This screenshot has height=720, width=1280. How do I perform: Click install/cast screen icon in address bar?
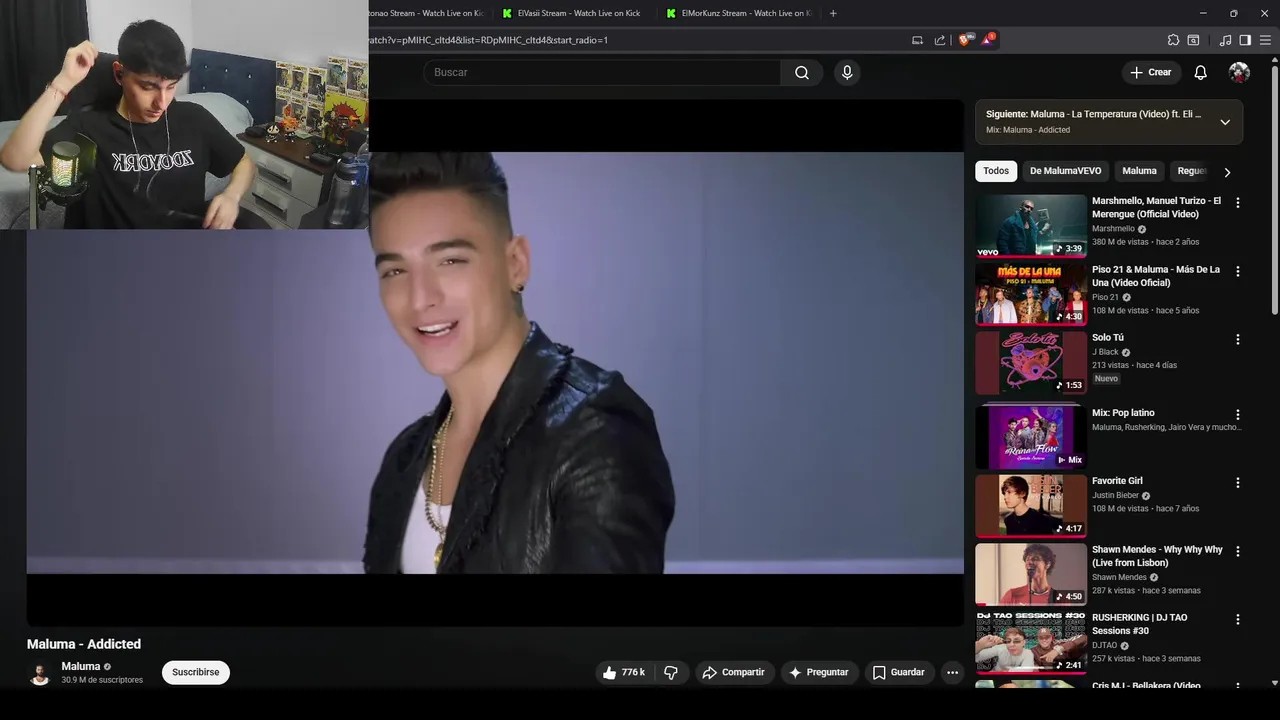point(917,40)
